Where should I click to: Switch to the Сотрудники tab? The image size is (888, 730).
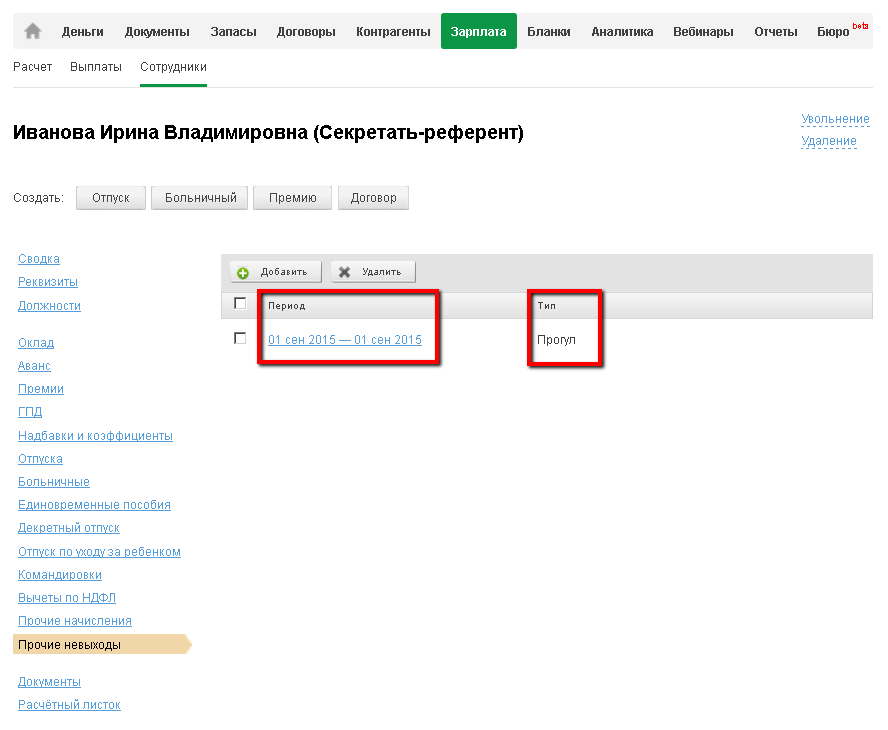tap(173, 67)
